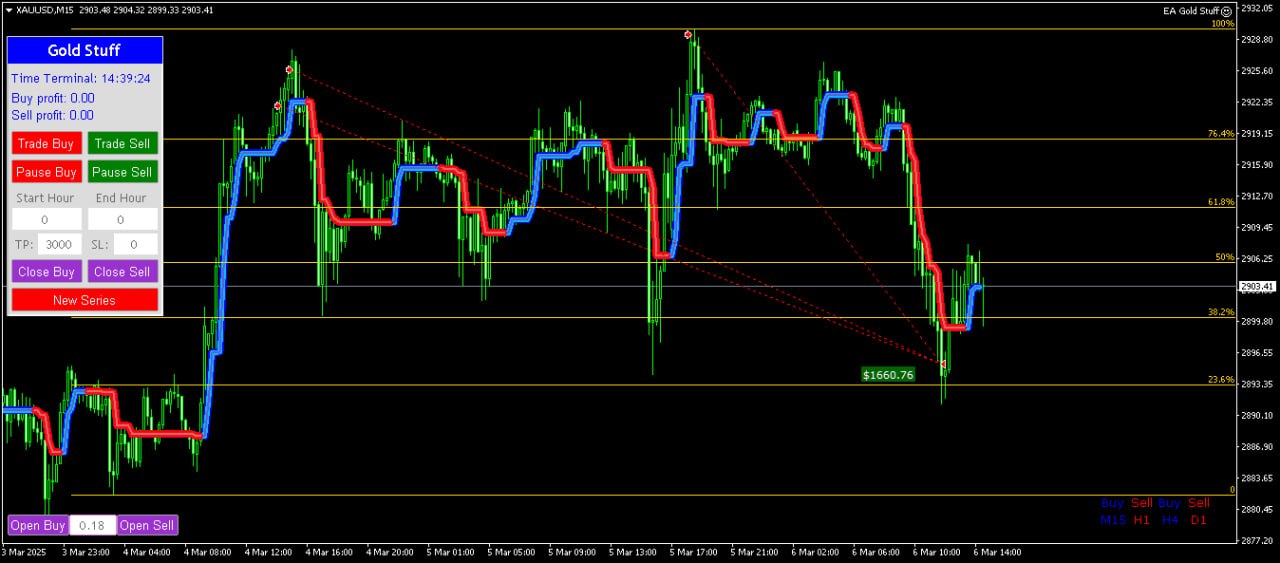
Task: Open chart symbol dropdown arrow next to XAUUSD
Action: pos(9,9)
